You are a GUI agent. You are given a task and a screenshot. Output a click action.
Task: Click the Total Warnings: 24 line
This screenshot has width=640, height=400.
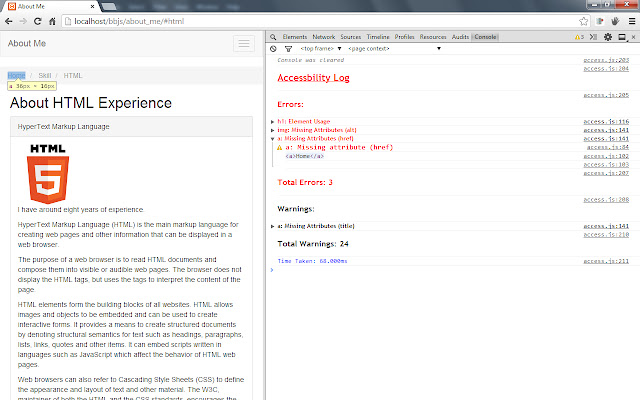pyautogui.click(x=313, y=244)
